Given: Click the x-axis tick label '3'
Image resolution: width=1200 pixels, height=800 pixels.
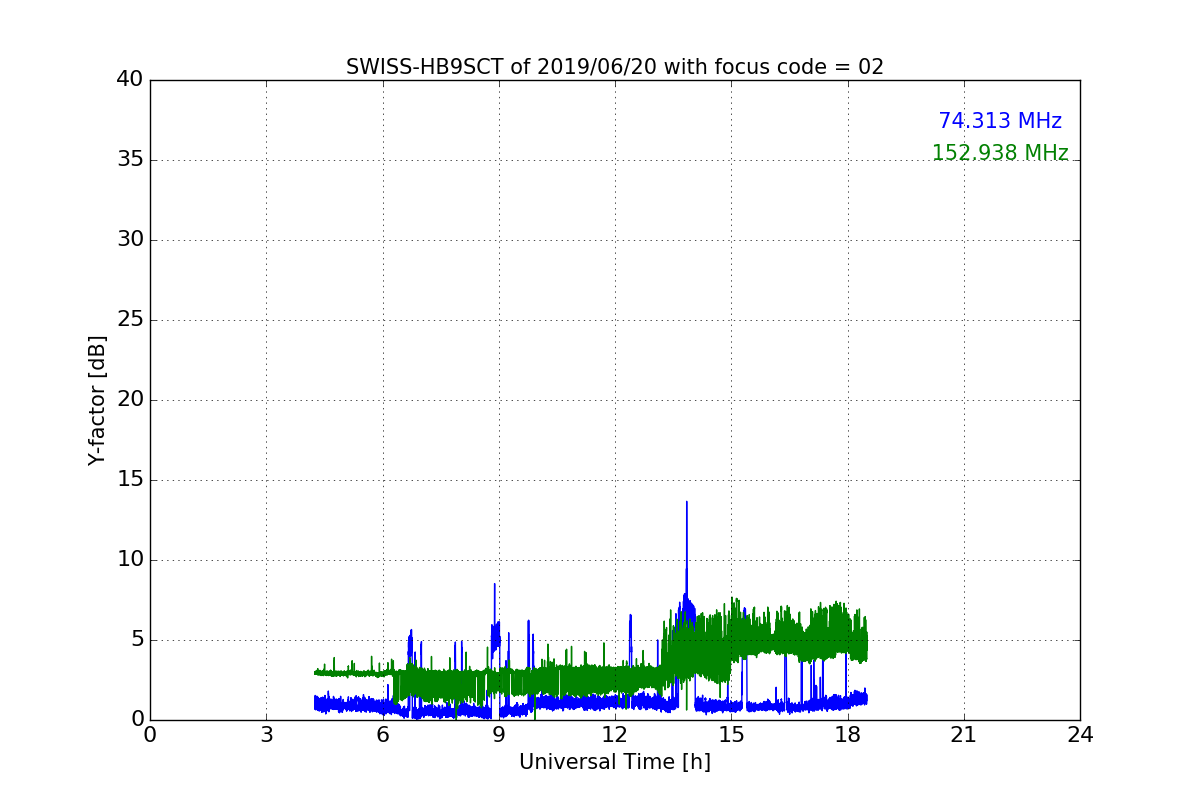Looking at the screenshot, I should (266, 735).
